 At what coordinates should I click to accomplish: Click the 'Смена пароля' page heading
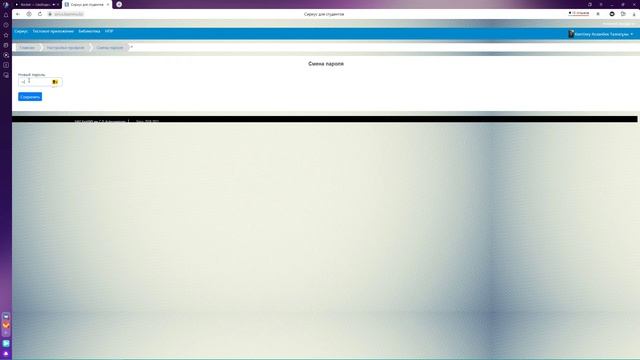coord(326,64)
